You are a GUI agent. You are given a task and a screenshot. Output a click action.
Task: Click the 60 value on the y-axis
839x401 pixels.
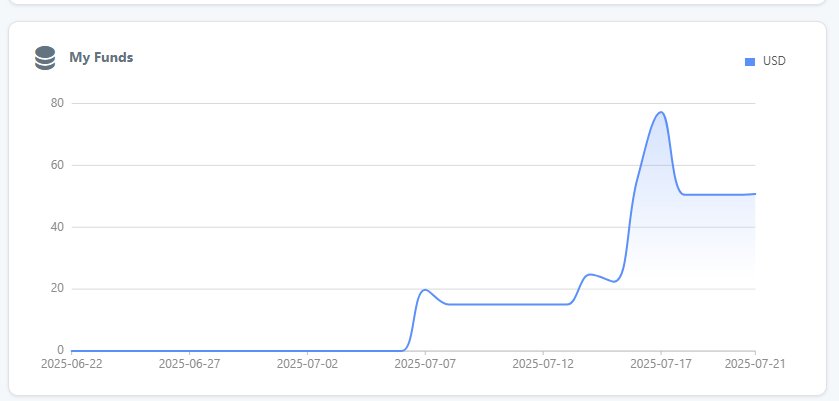point(57,165)
